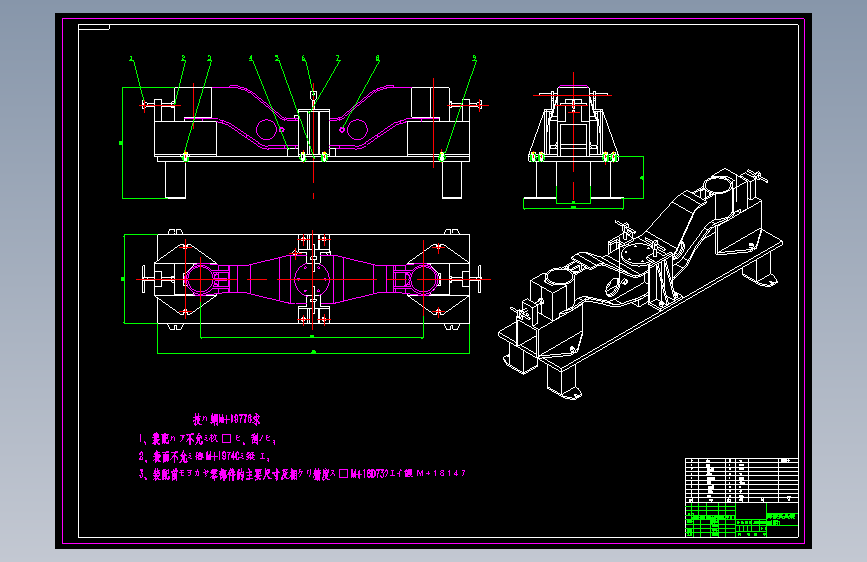Viewport: 867px width, 562px height.
Task: Select left magenta circle in front view
Action: pyautogui.click(x=266, y=129)
